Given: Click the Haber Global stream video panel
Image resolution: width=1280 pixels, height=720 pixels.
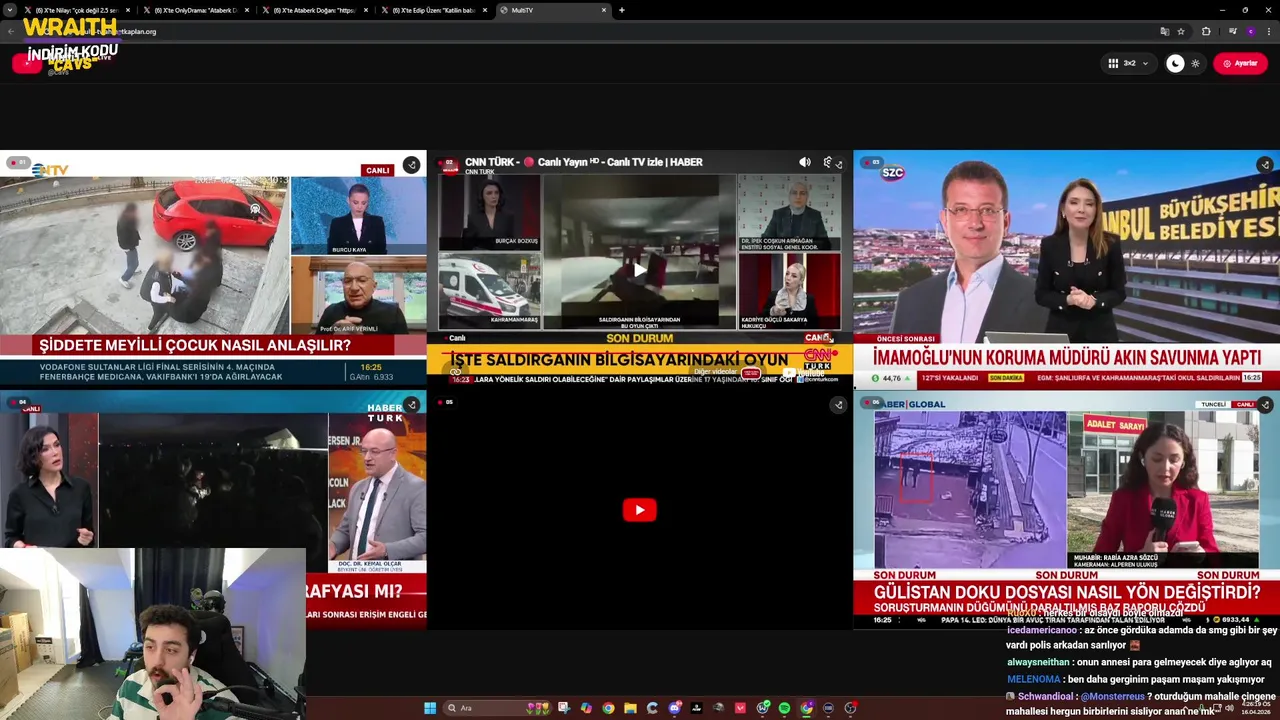Looking at the screenshot, I should [x=1066, y=510].
